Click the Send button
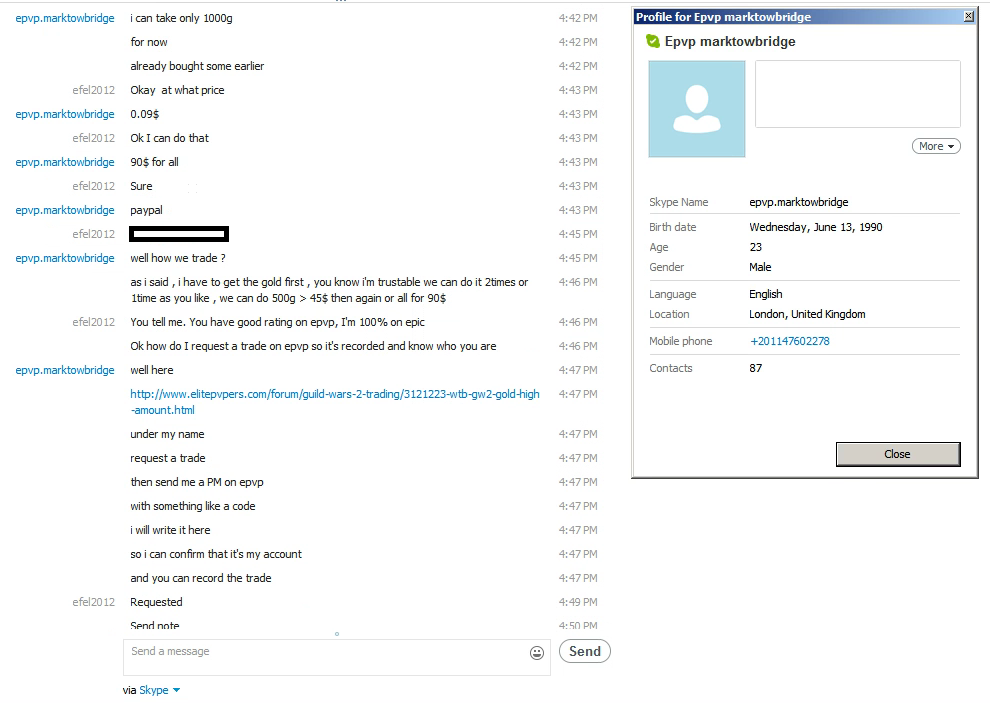Image resolution: width=990 pixels, height=703 pixels. coord(585,651)
